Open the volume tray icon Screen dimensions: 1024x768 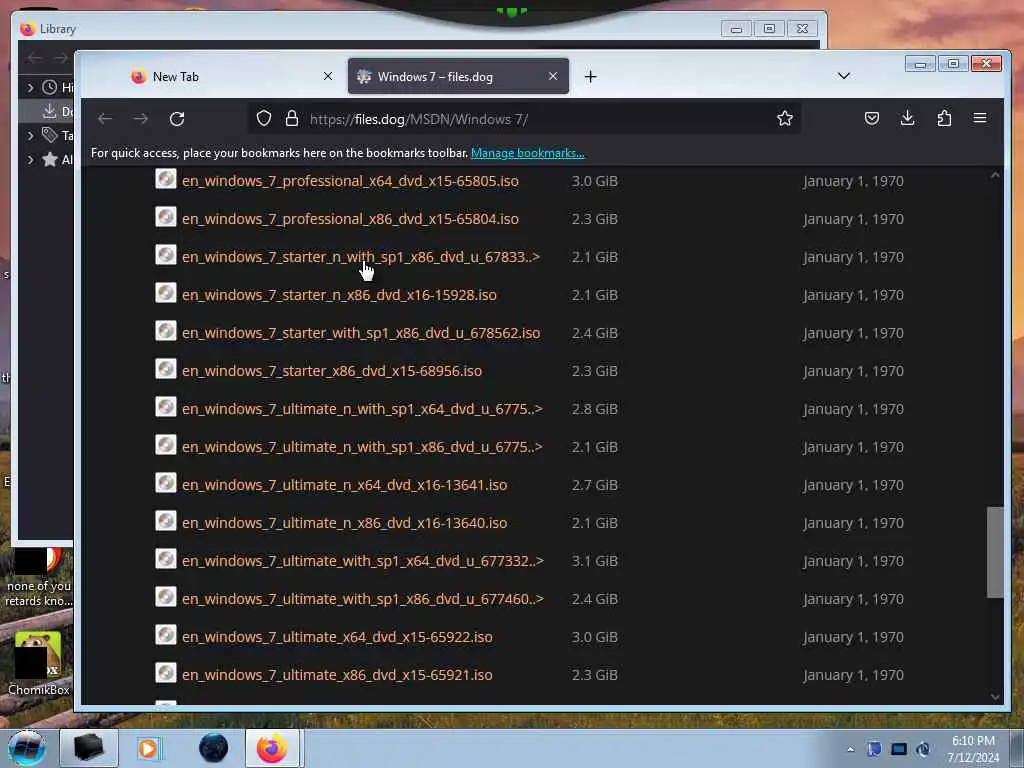point(923,749)
